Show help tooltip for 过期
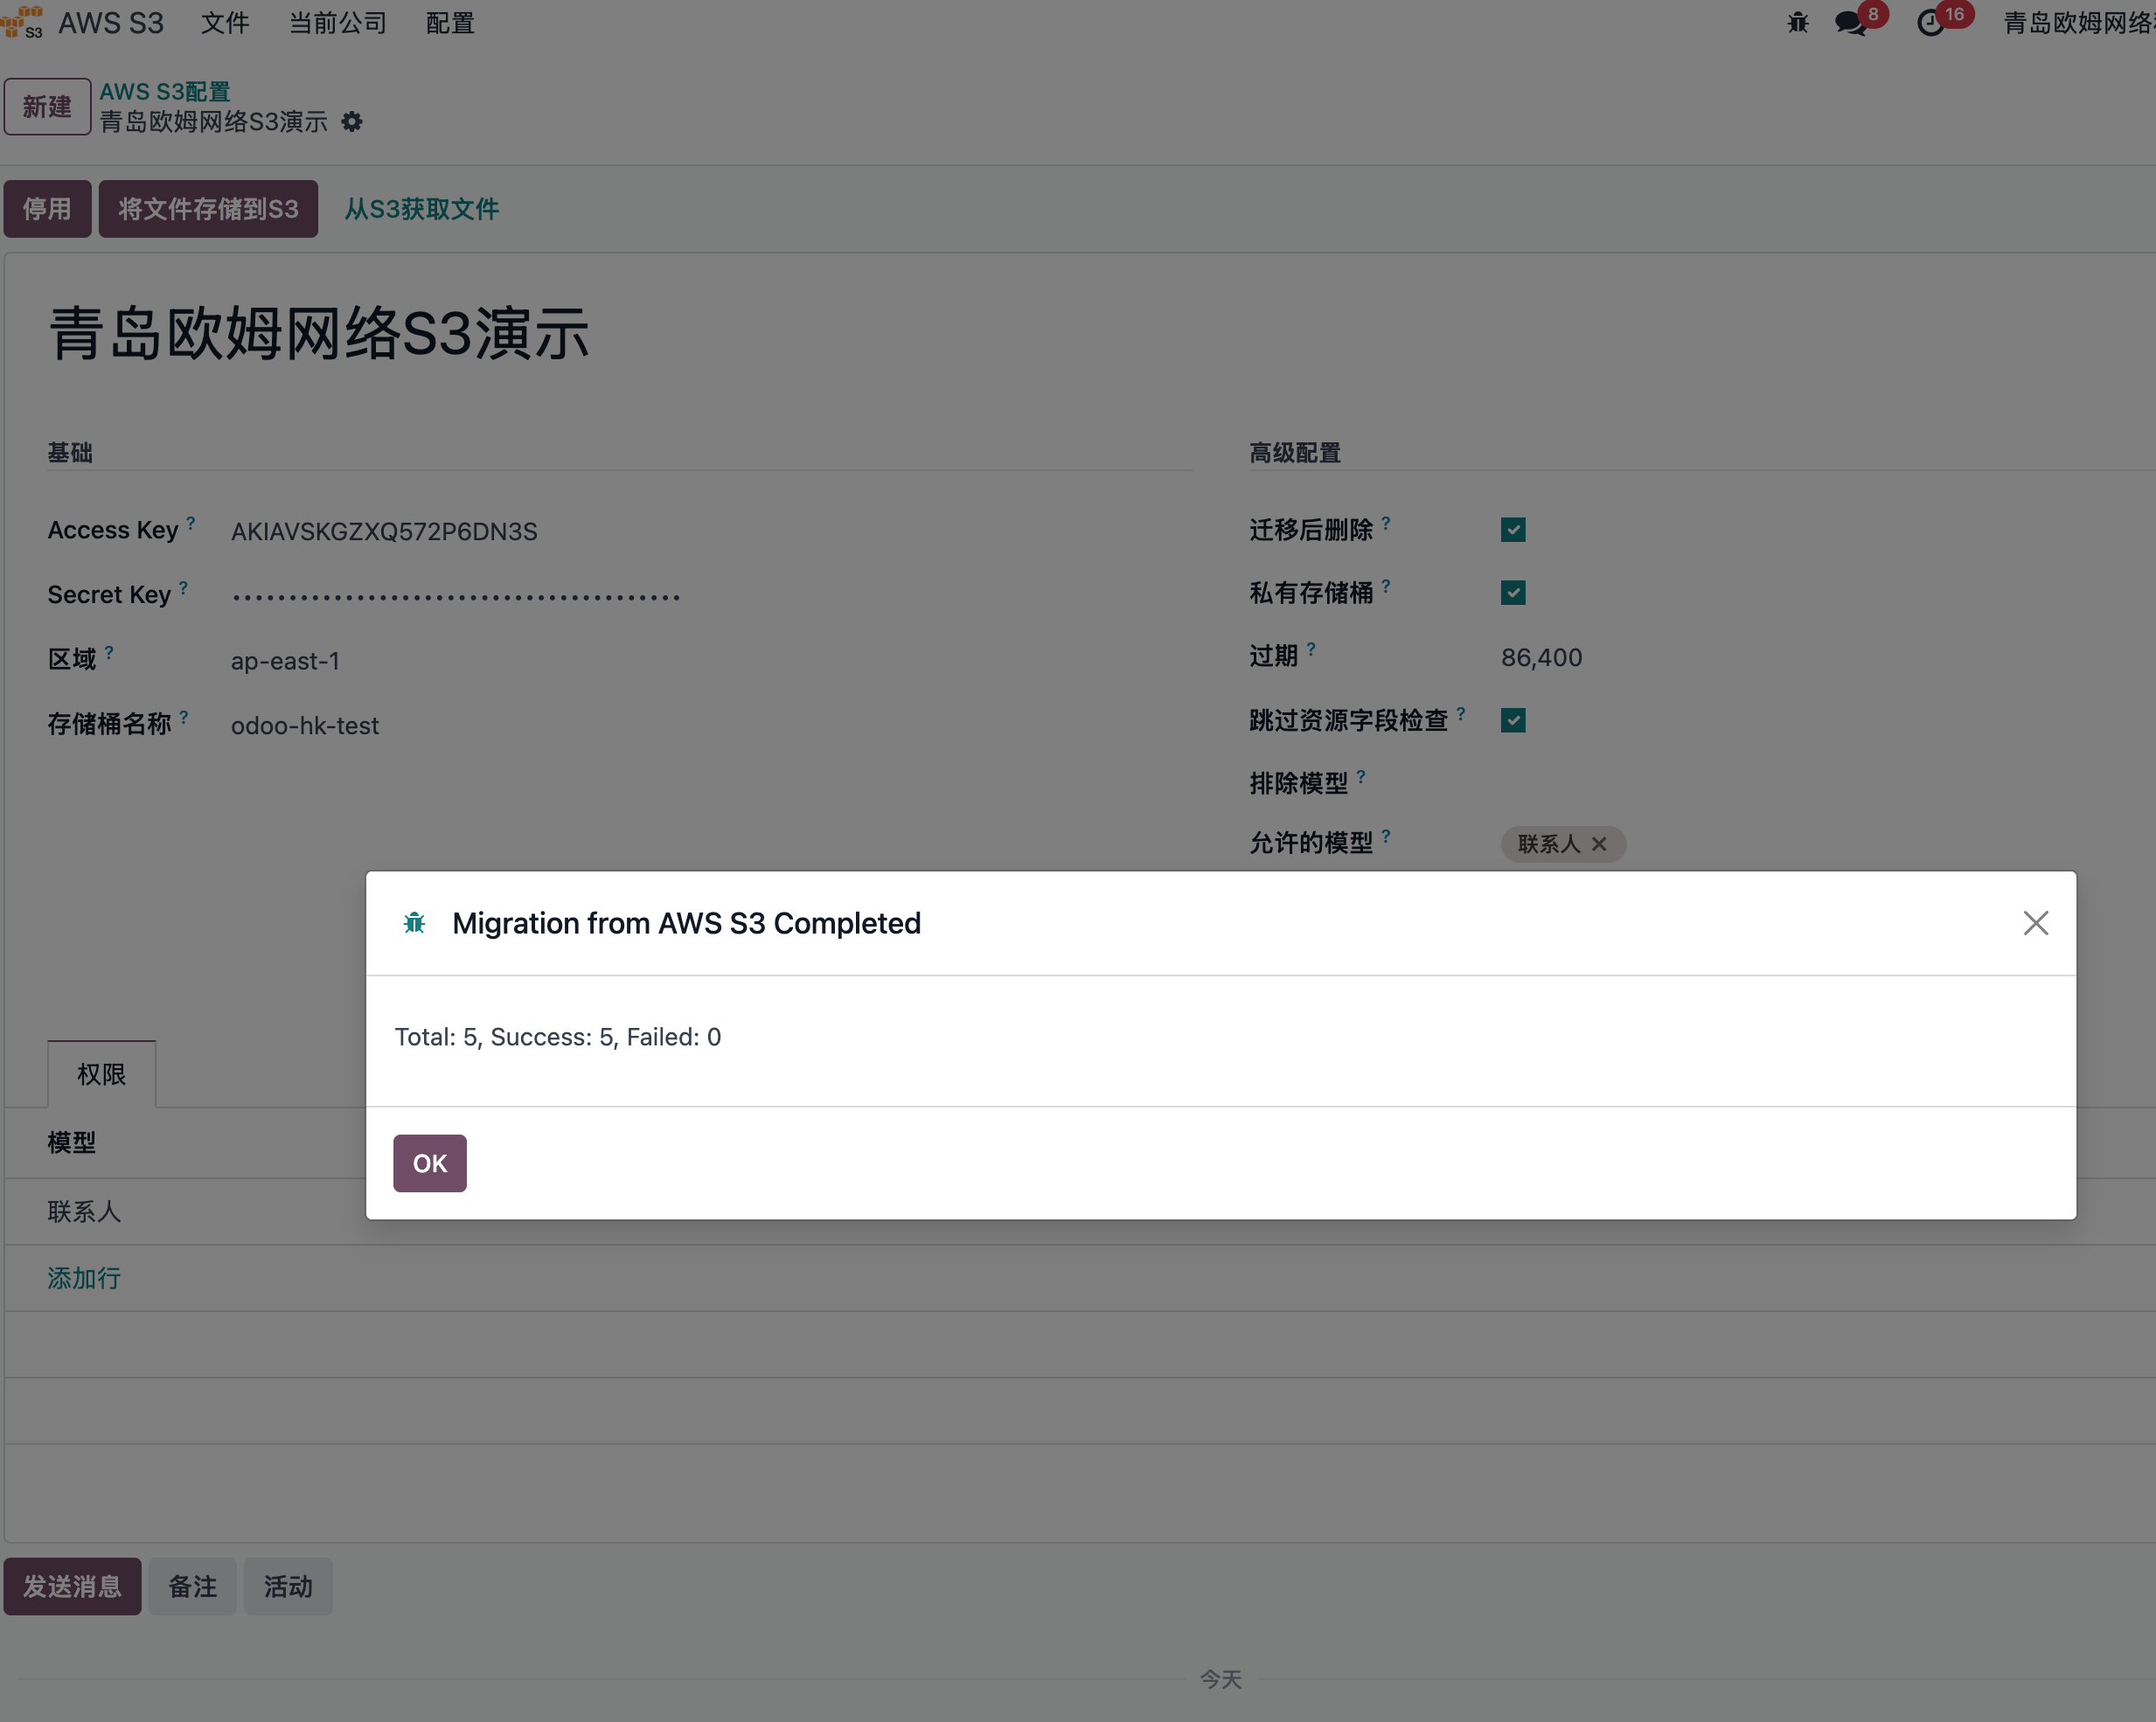 (1311, 648)
